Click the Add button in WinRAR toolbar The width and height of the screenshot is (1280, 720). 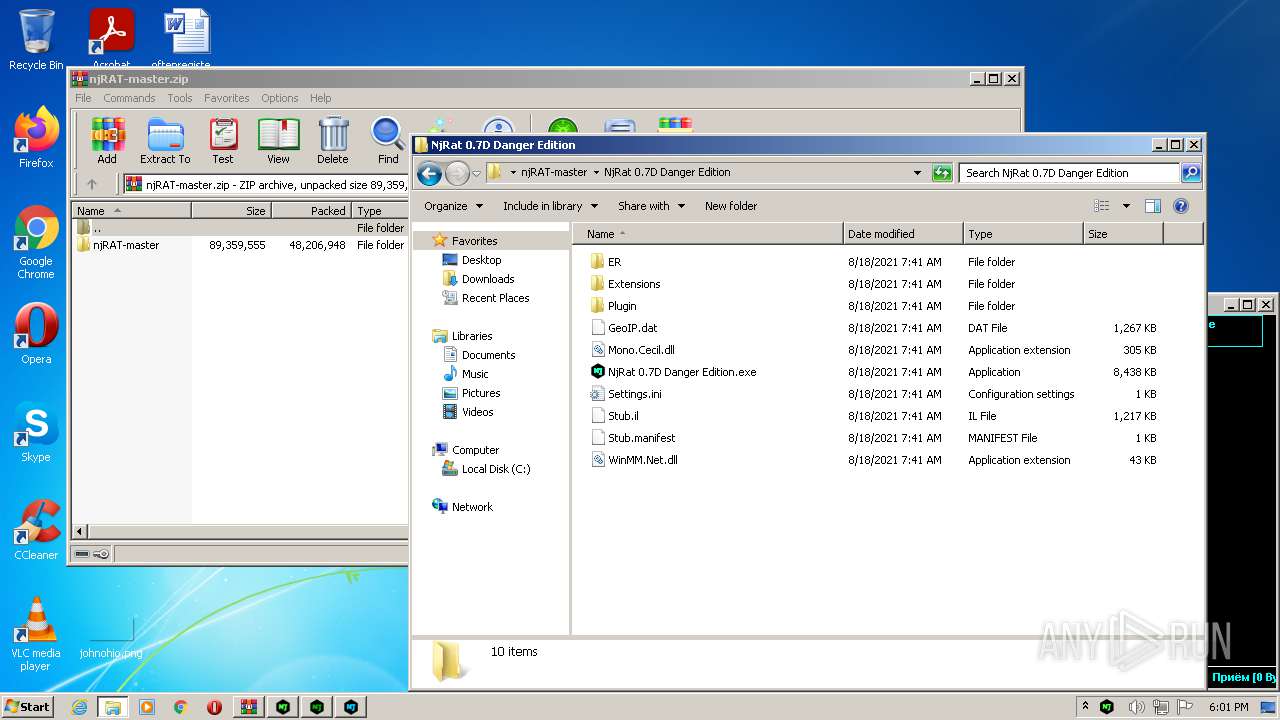tap(107, 141)
